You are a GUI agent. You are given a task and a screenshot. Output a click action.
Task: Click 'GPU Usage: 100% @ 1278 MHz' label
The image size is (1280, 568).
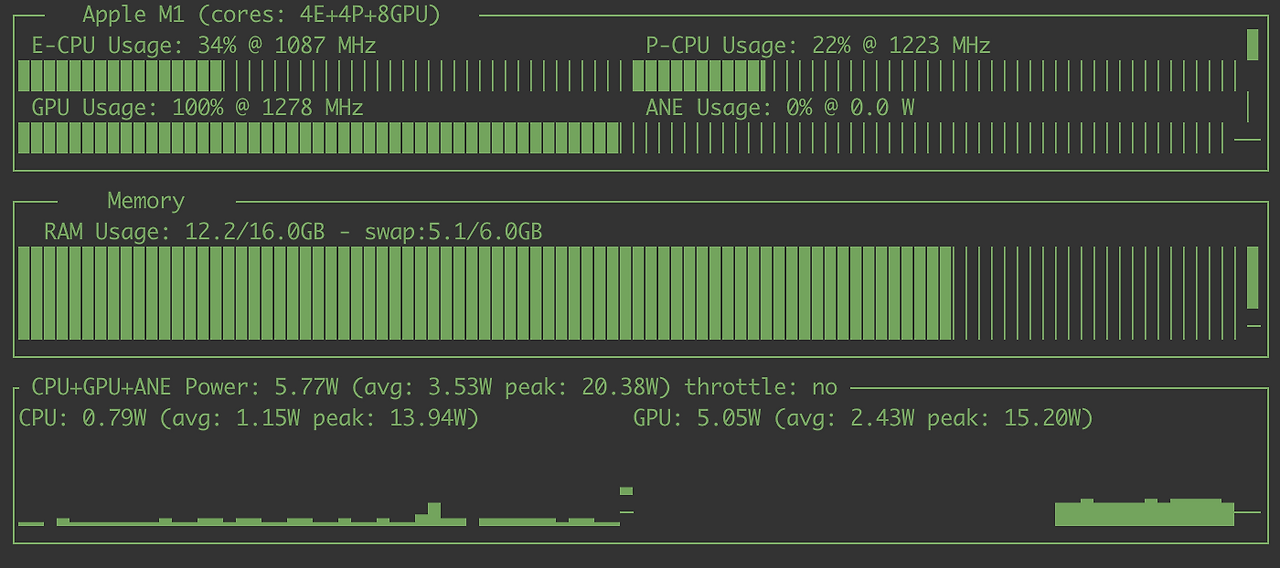(197, 108)
